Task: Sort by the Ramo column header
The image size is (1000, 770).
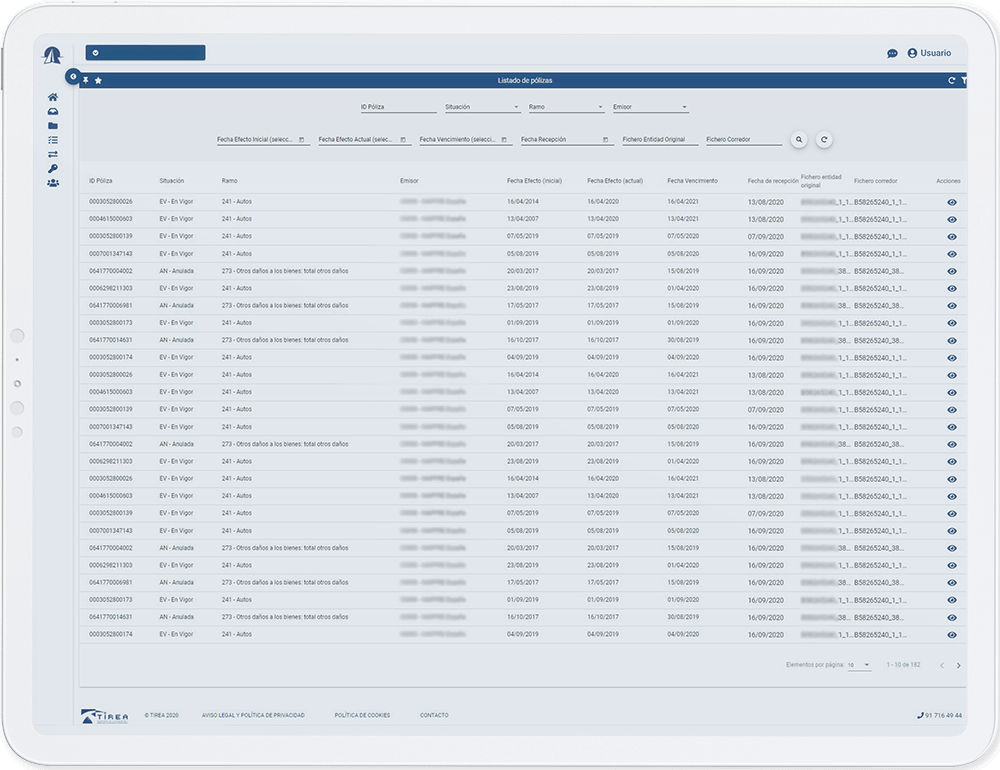Action: point(229,181)
